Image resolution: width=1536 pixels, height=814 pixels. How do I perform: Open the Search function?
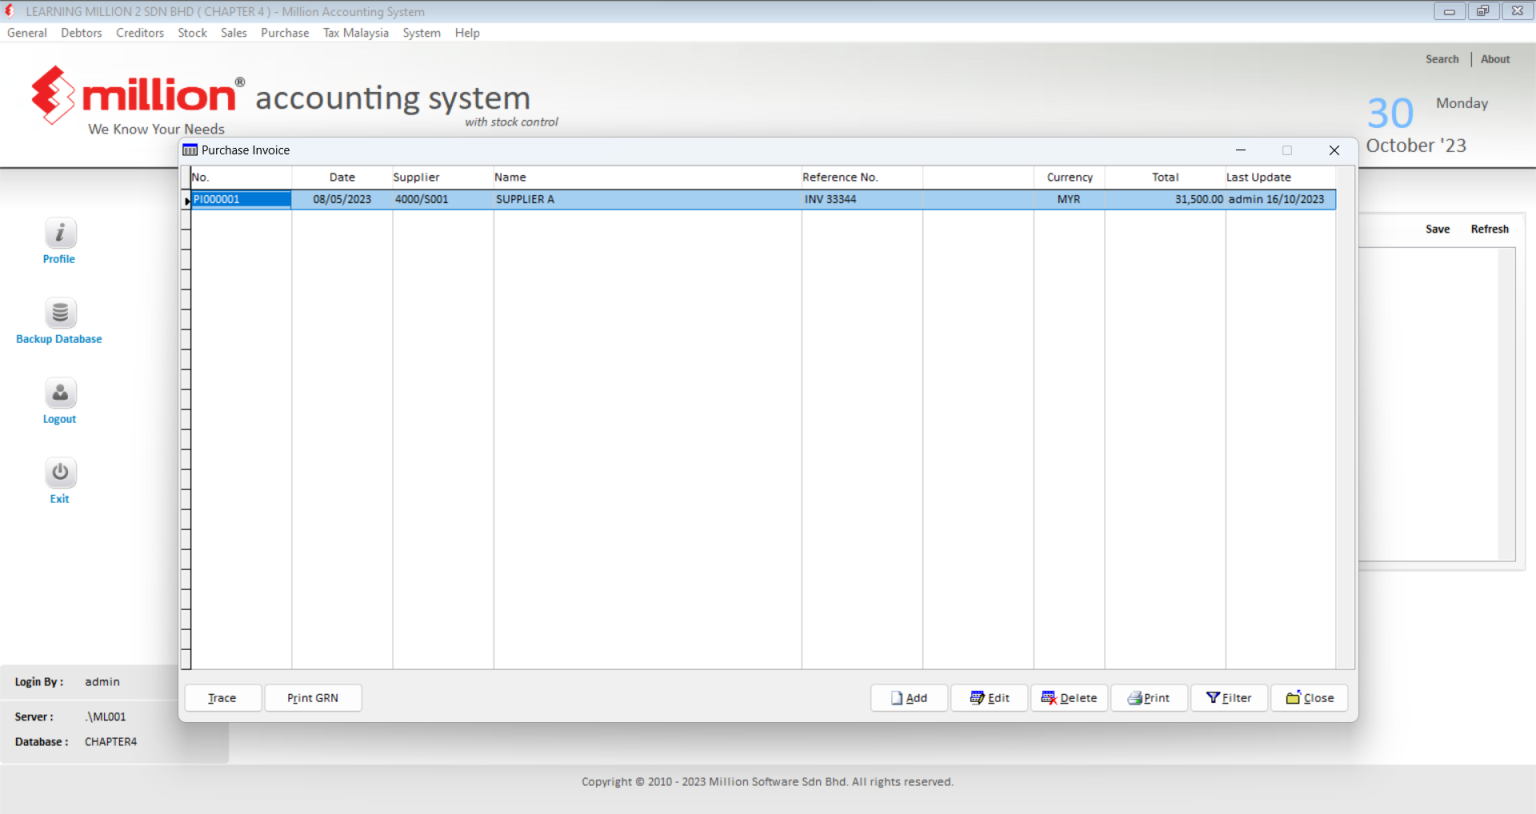1442,58
